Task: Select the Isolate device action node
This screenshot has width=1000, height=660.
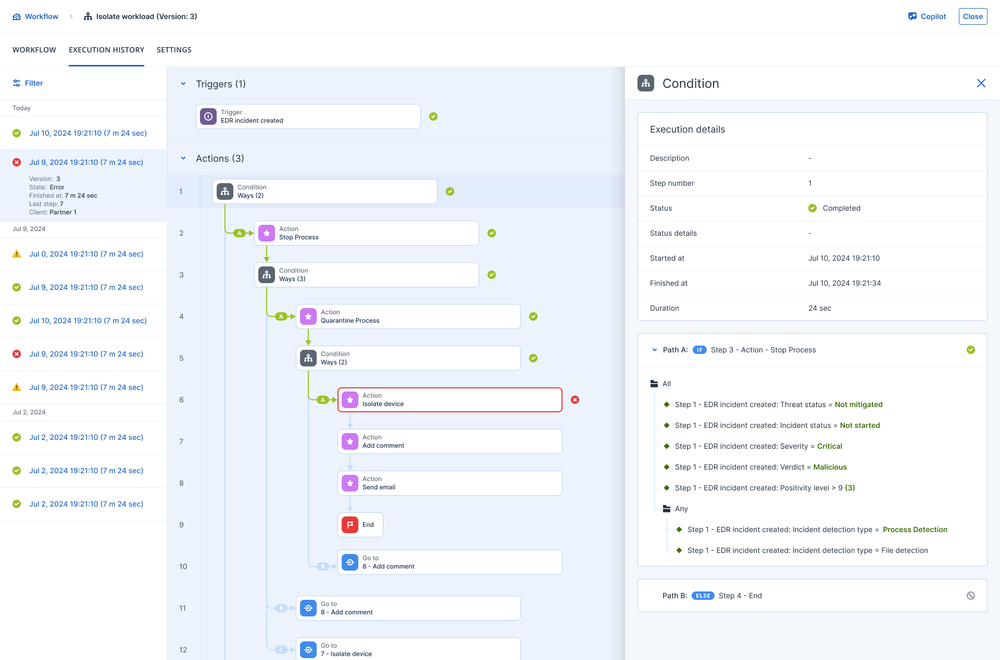Action: click(x=450, y=400)
